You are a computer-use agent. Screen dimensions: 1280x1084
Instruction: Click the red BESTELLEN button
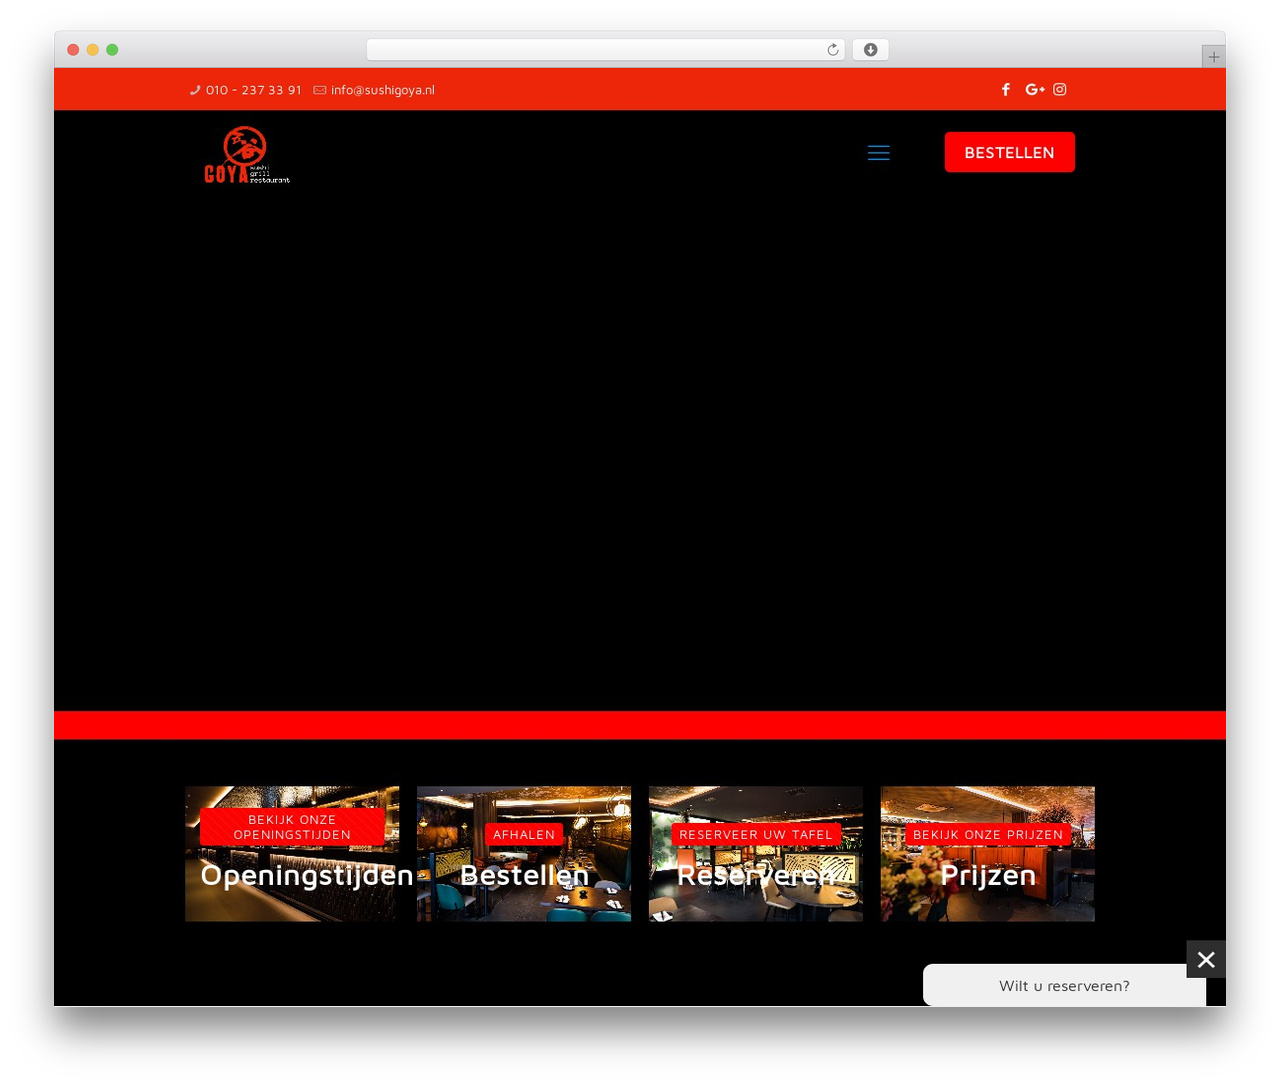click(x=1010, y=152)
